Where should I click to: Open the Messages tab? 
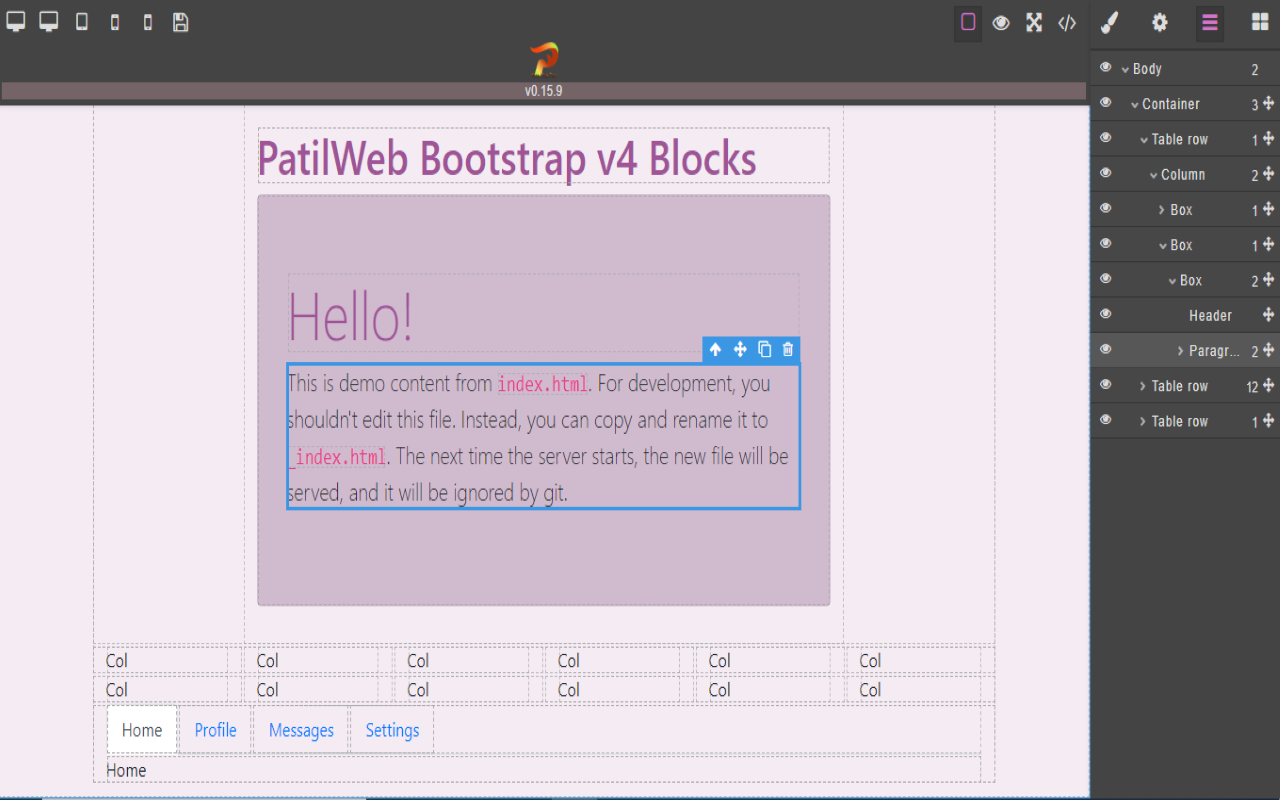pyautogui.click(x=301, y=730)
